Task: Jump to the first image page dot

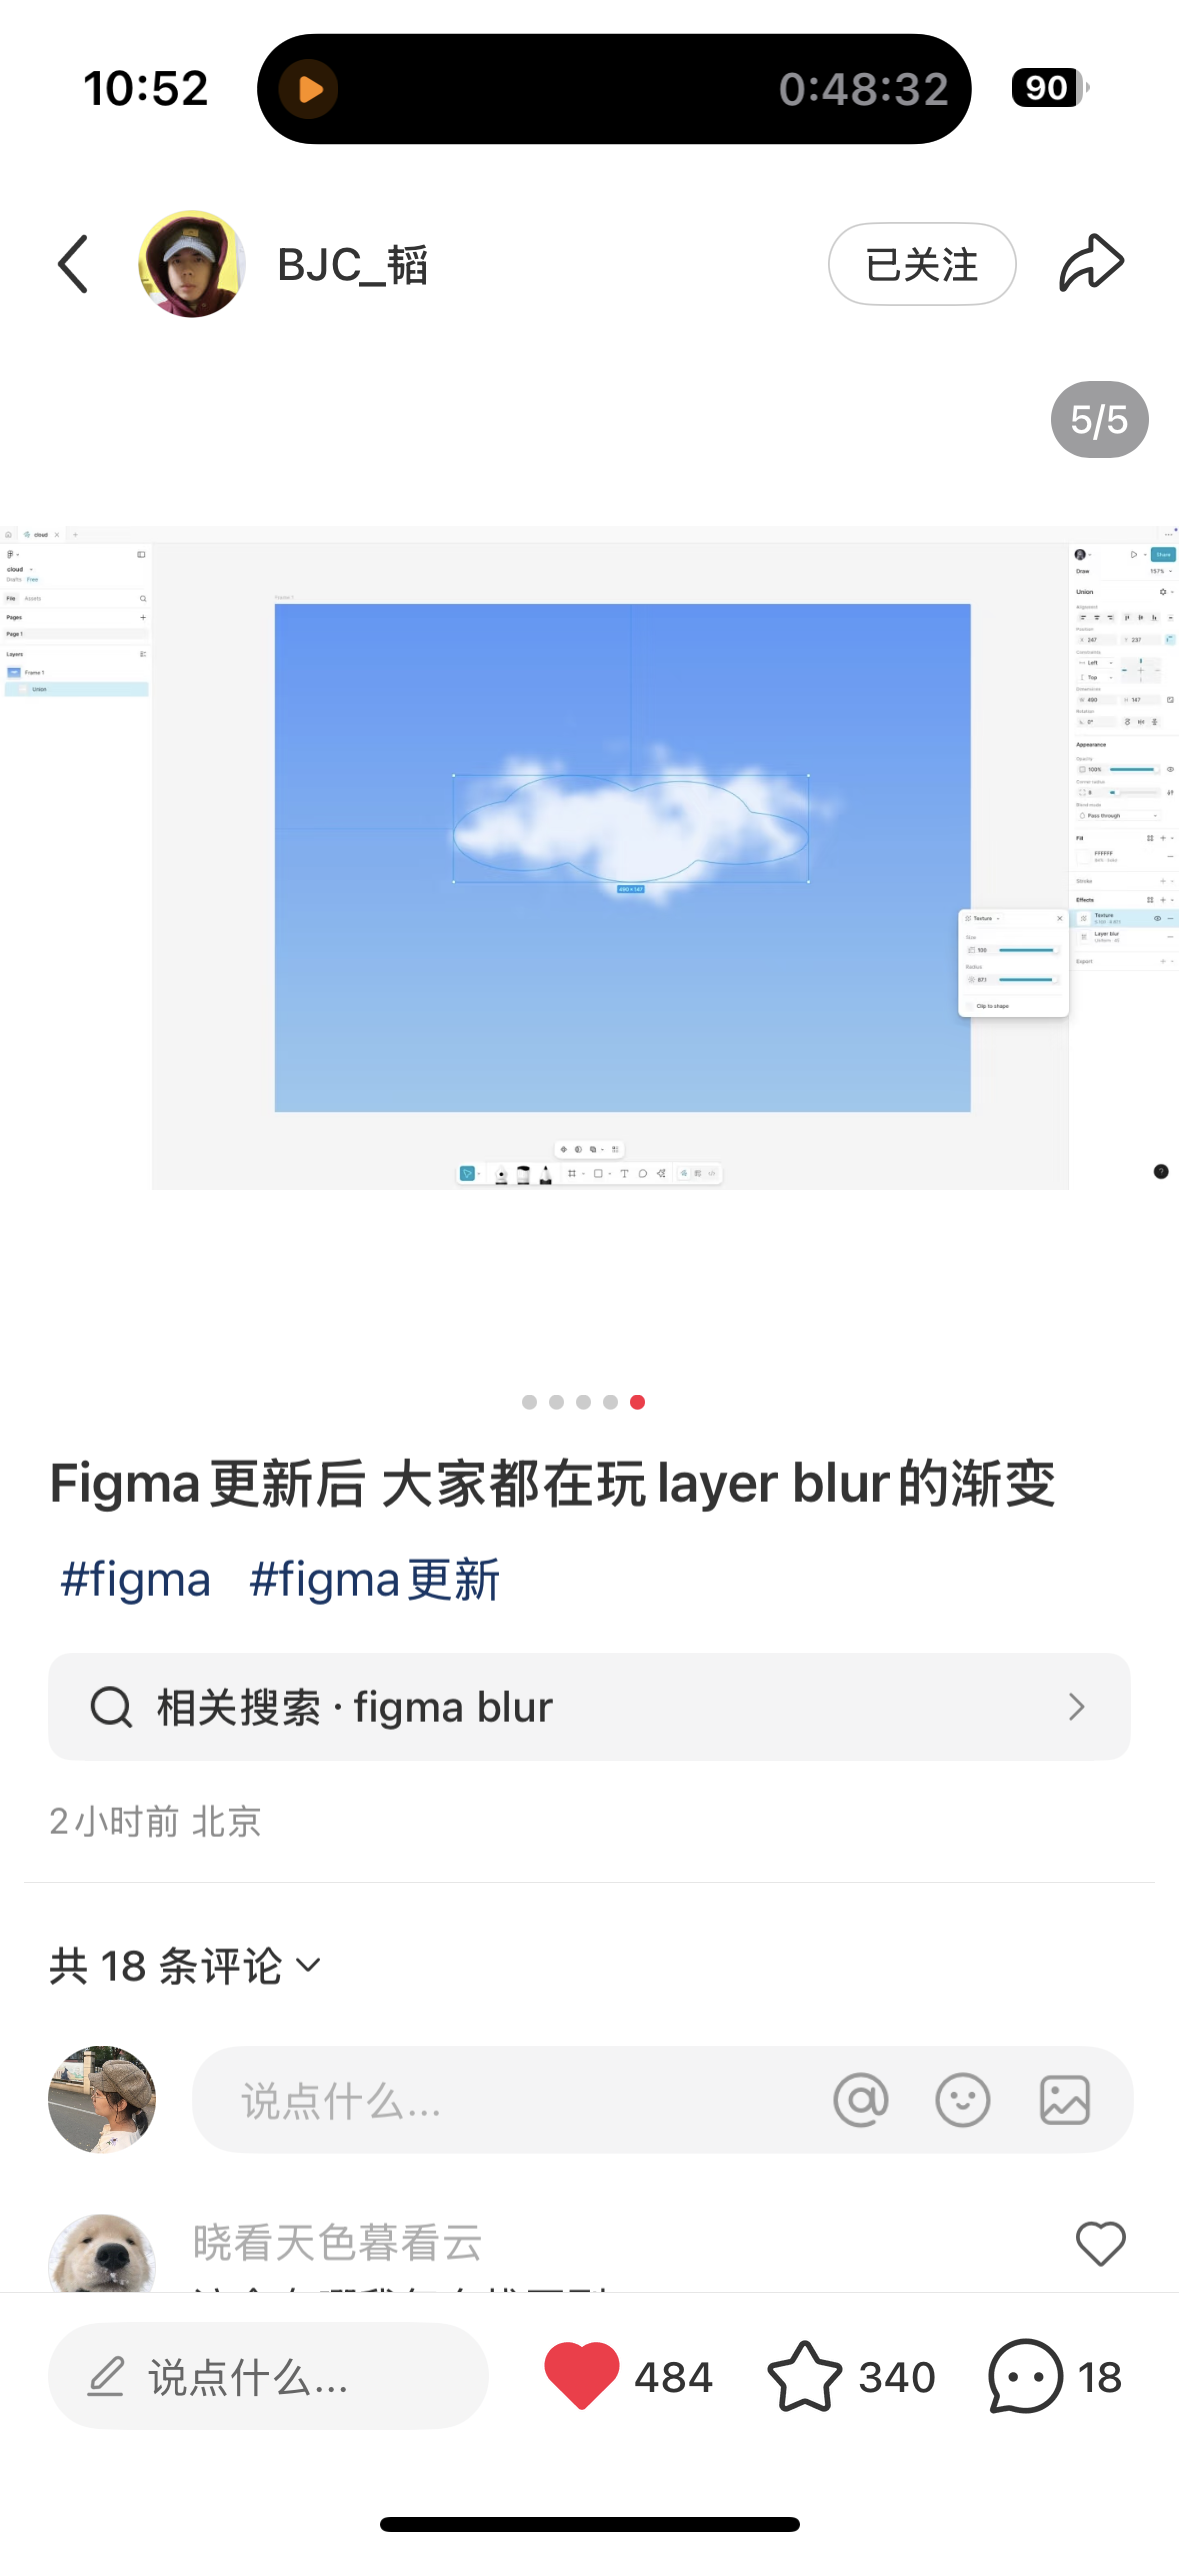Action: [x=529, y=1402]
